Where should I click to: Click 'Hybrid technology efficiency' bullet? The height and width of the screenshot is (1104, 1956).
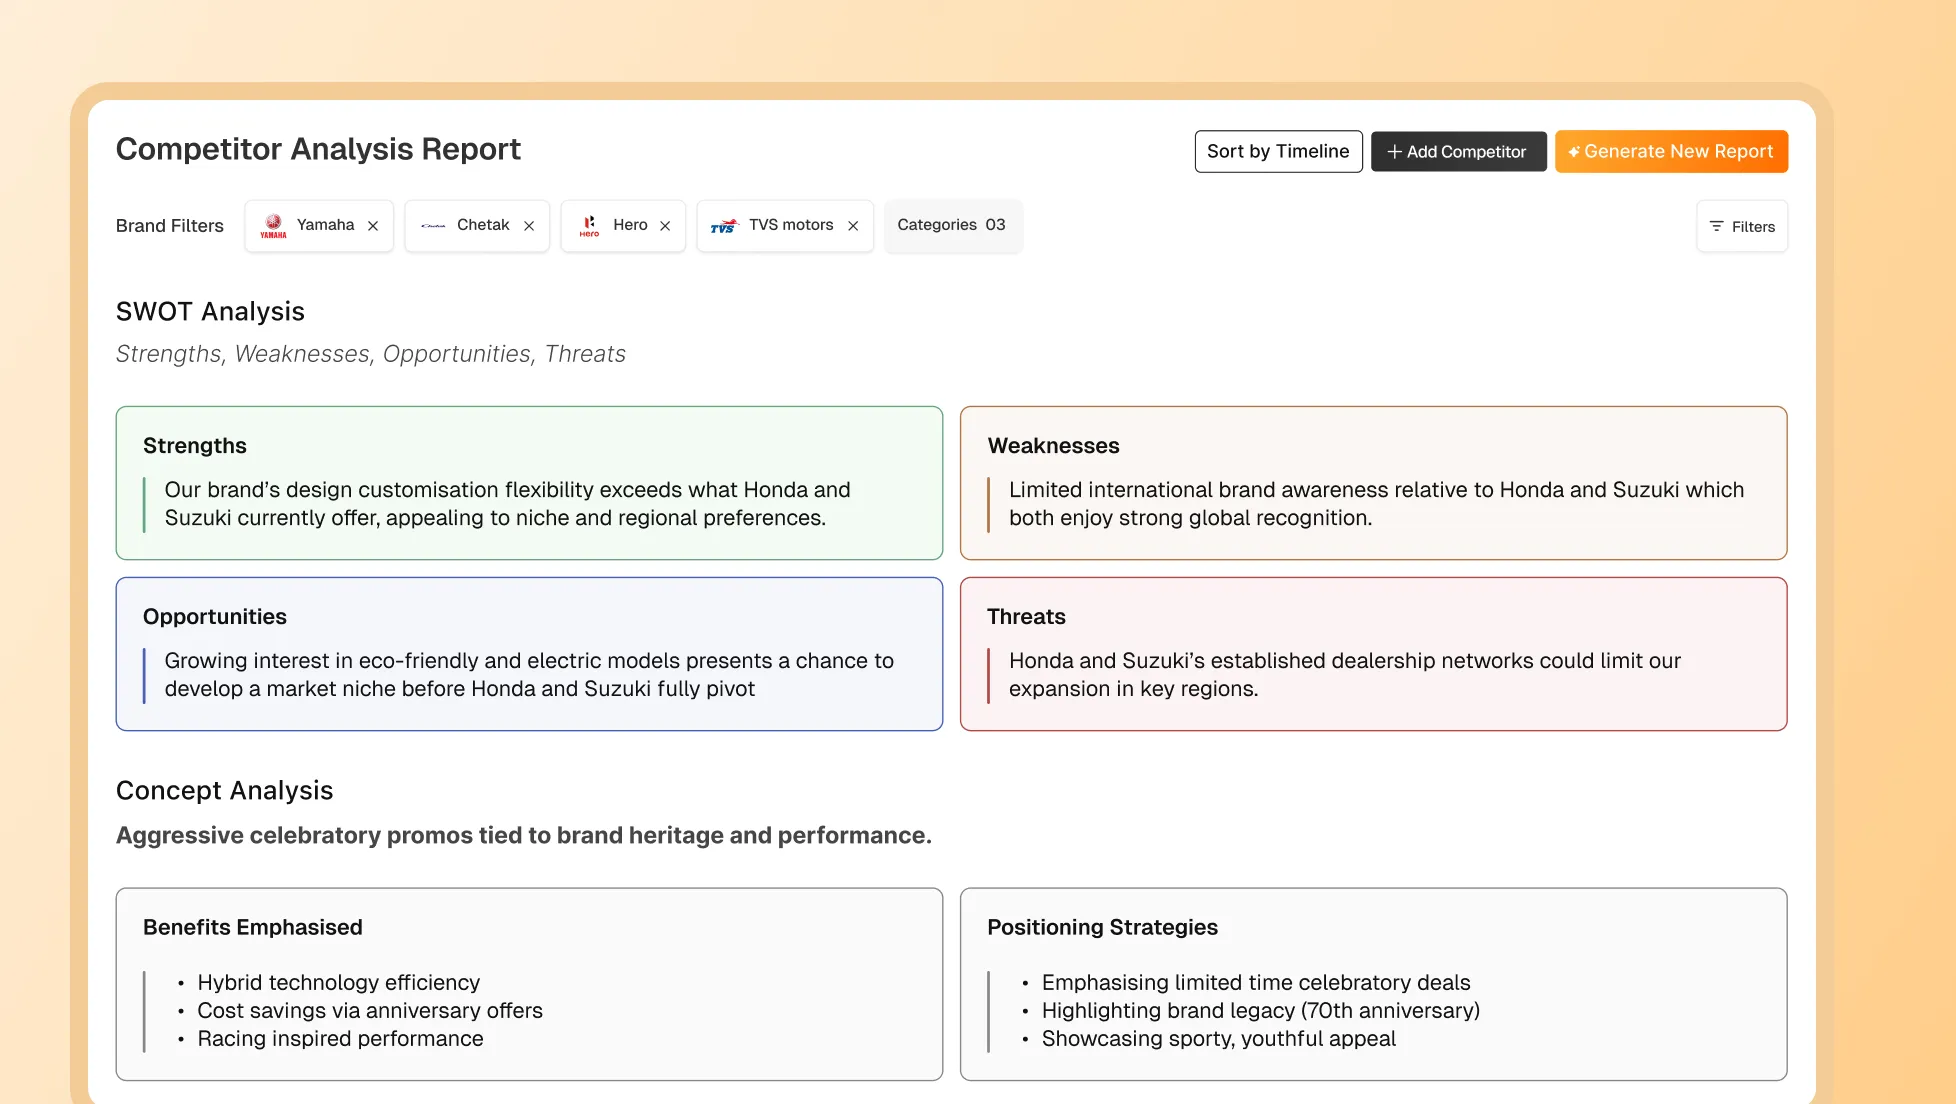pyautogui.click(x=338, y=983)
